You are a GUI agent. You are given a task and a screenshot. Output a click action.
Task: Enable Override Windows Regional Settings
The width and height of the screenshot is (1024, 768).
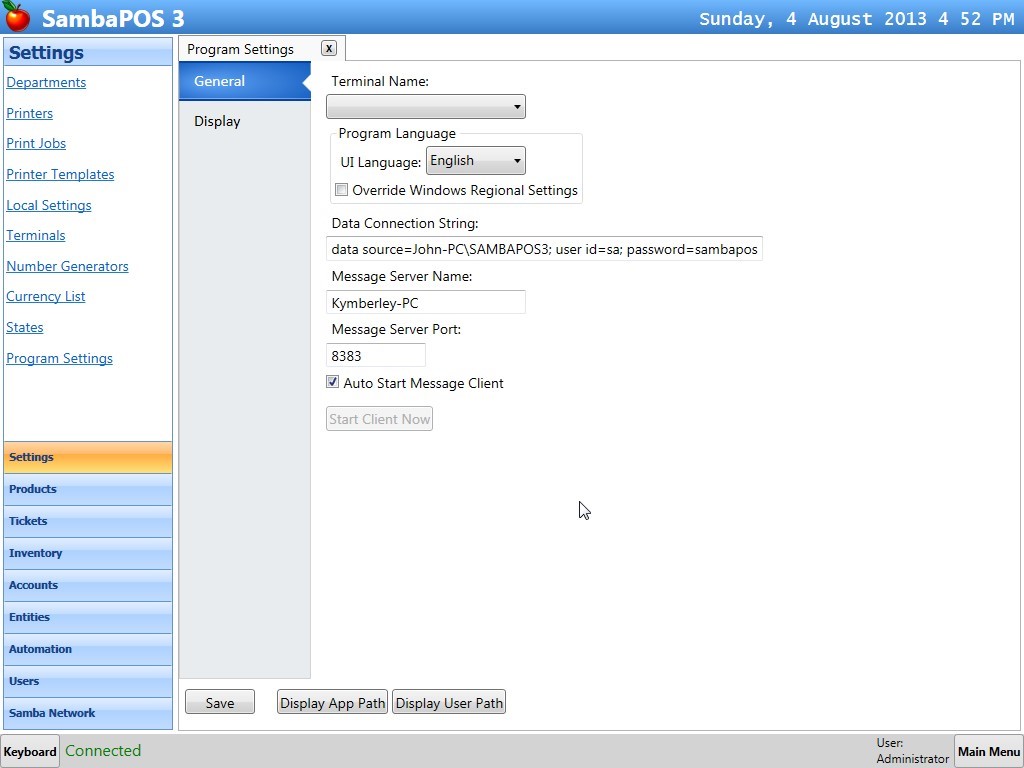pos(341,189)
